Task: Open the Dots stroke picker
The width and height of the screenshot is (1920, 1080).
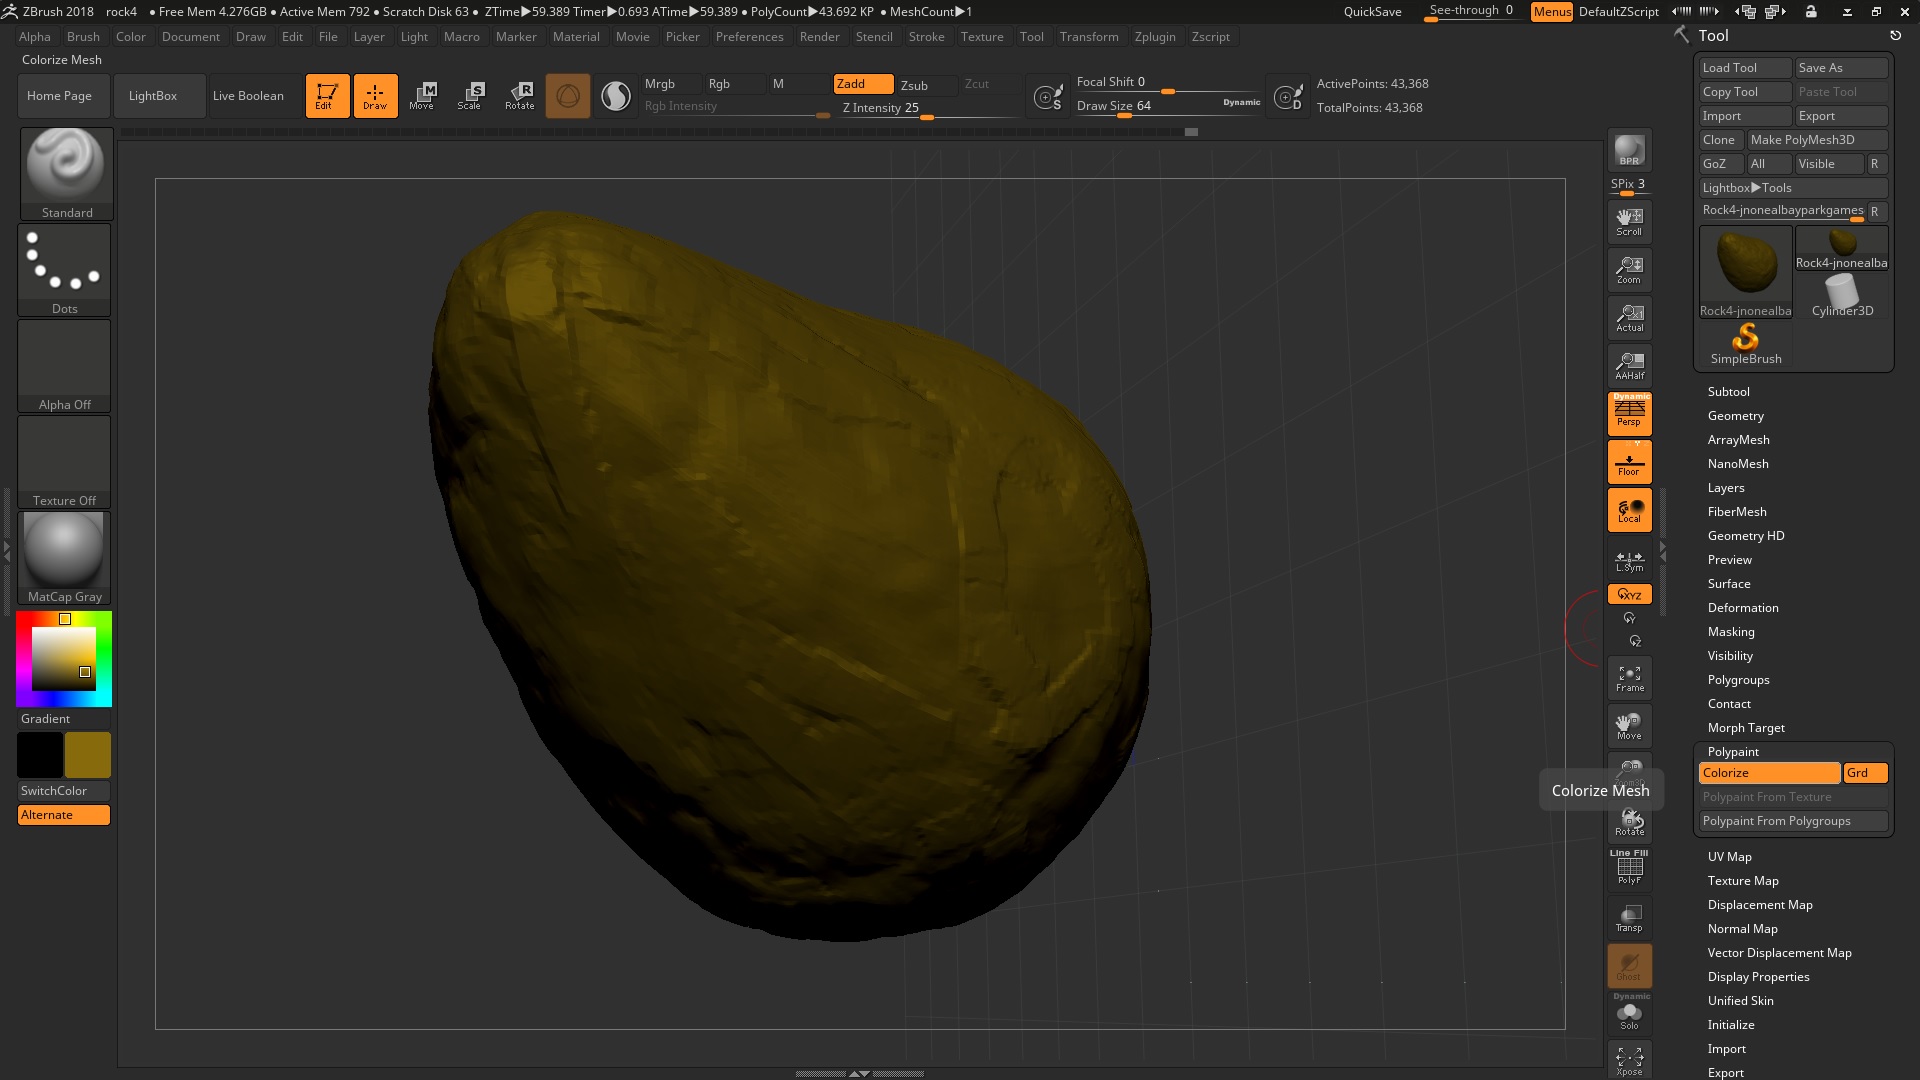Action: 64,270
